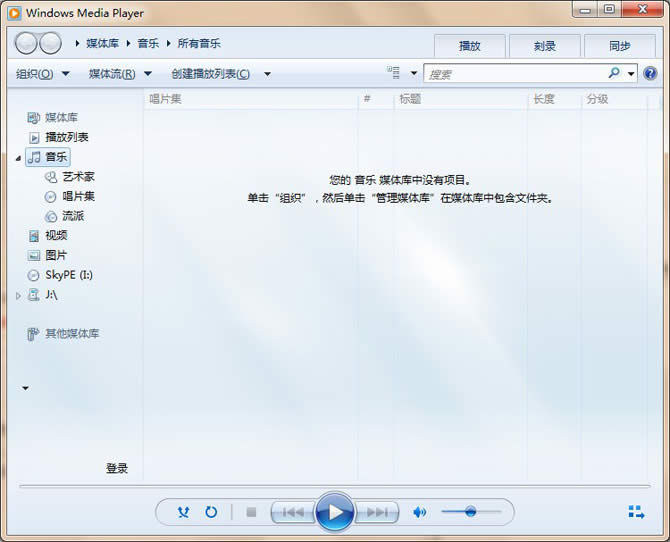Expand the J:\ drive tree node

coord(18,295)
